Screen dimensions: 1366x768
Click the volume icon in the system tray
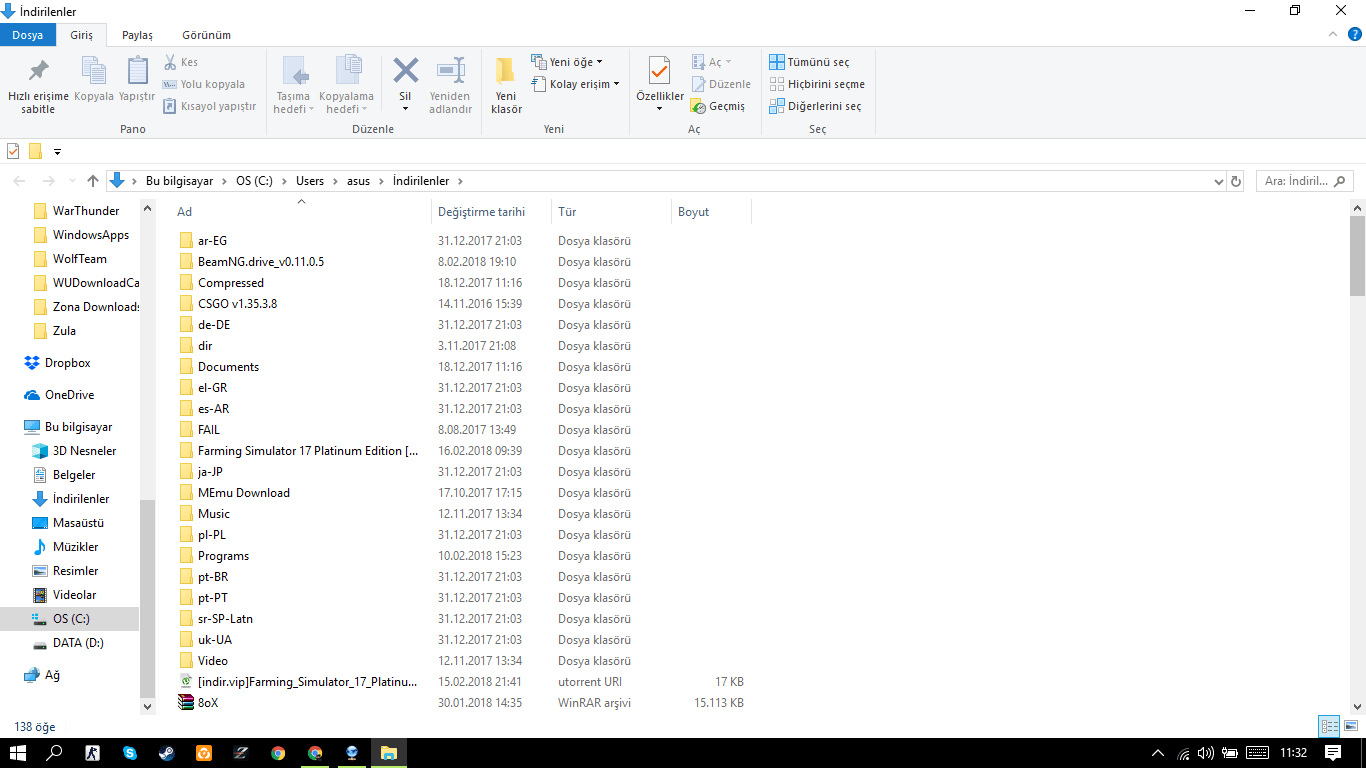click(1205, 753)
